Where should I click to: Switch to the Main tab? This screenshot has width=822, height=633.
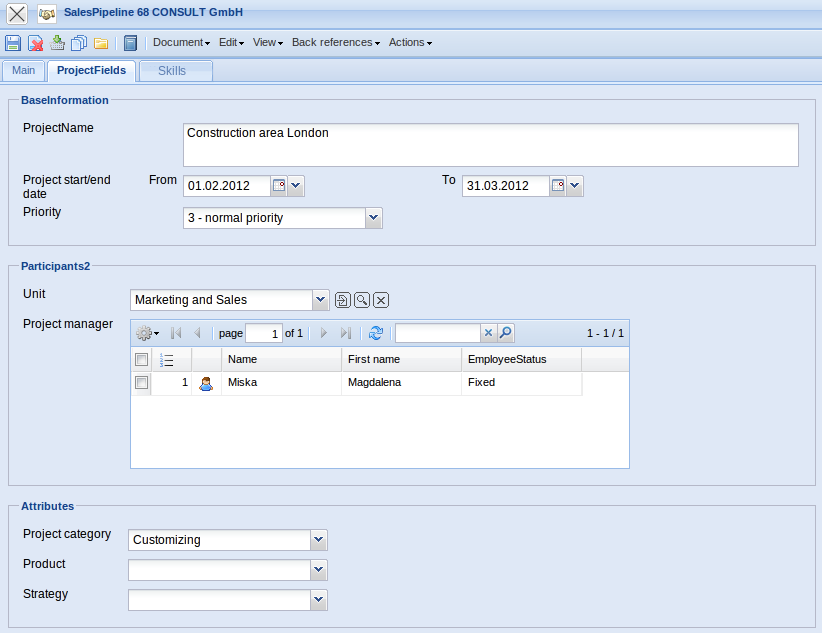[24, 71]
